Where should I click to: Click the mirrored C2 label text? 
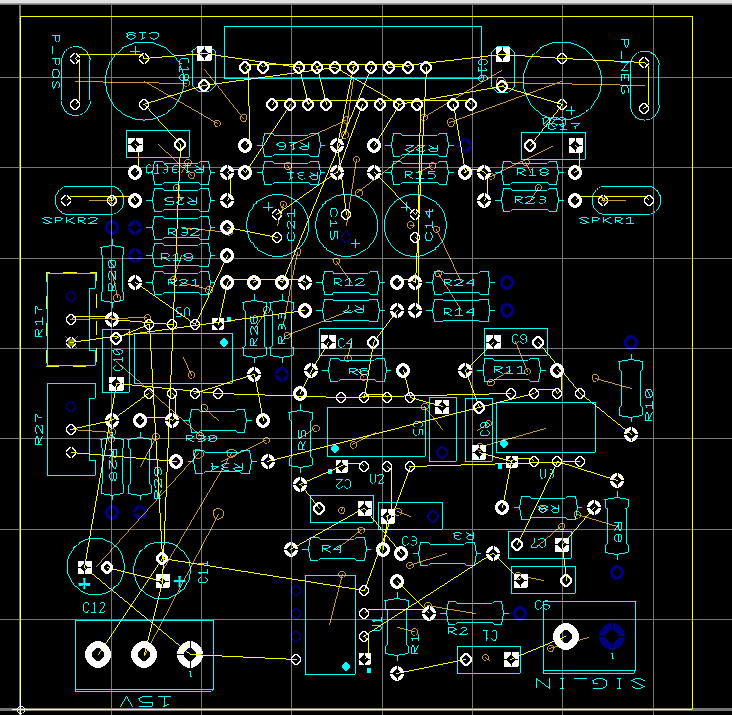tap(343, 484)
